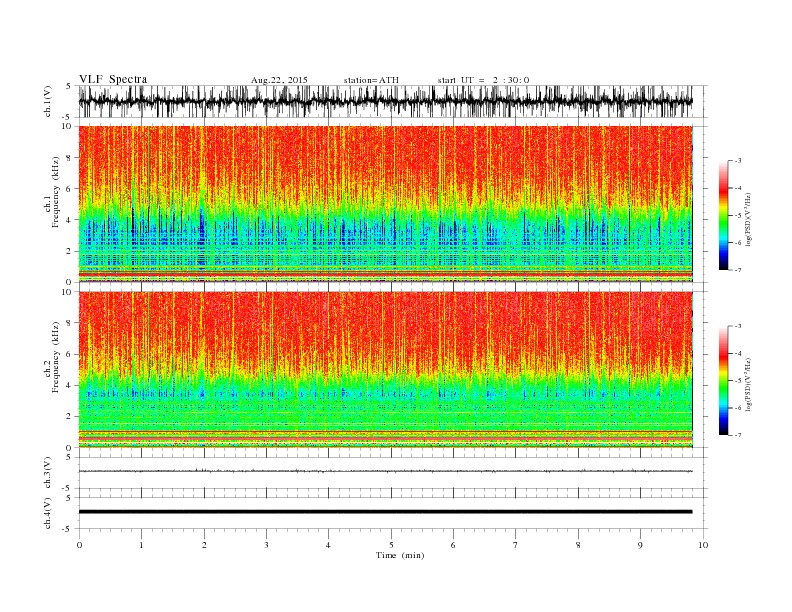Click the 'ch.3(V)' axis label
The width and height of the screenshot is (792, 612).
click(48, 473)
